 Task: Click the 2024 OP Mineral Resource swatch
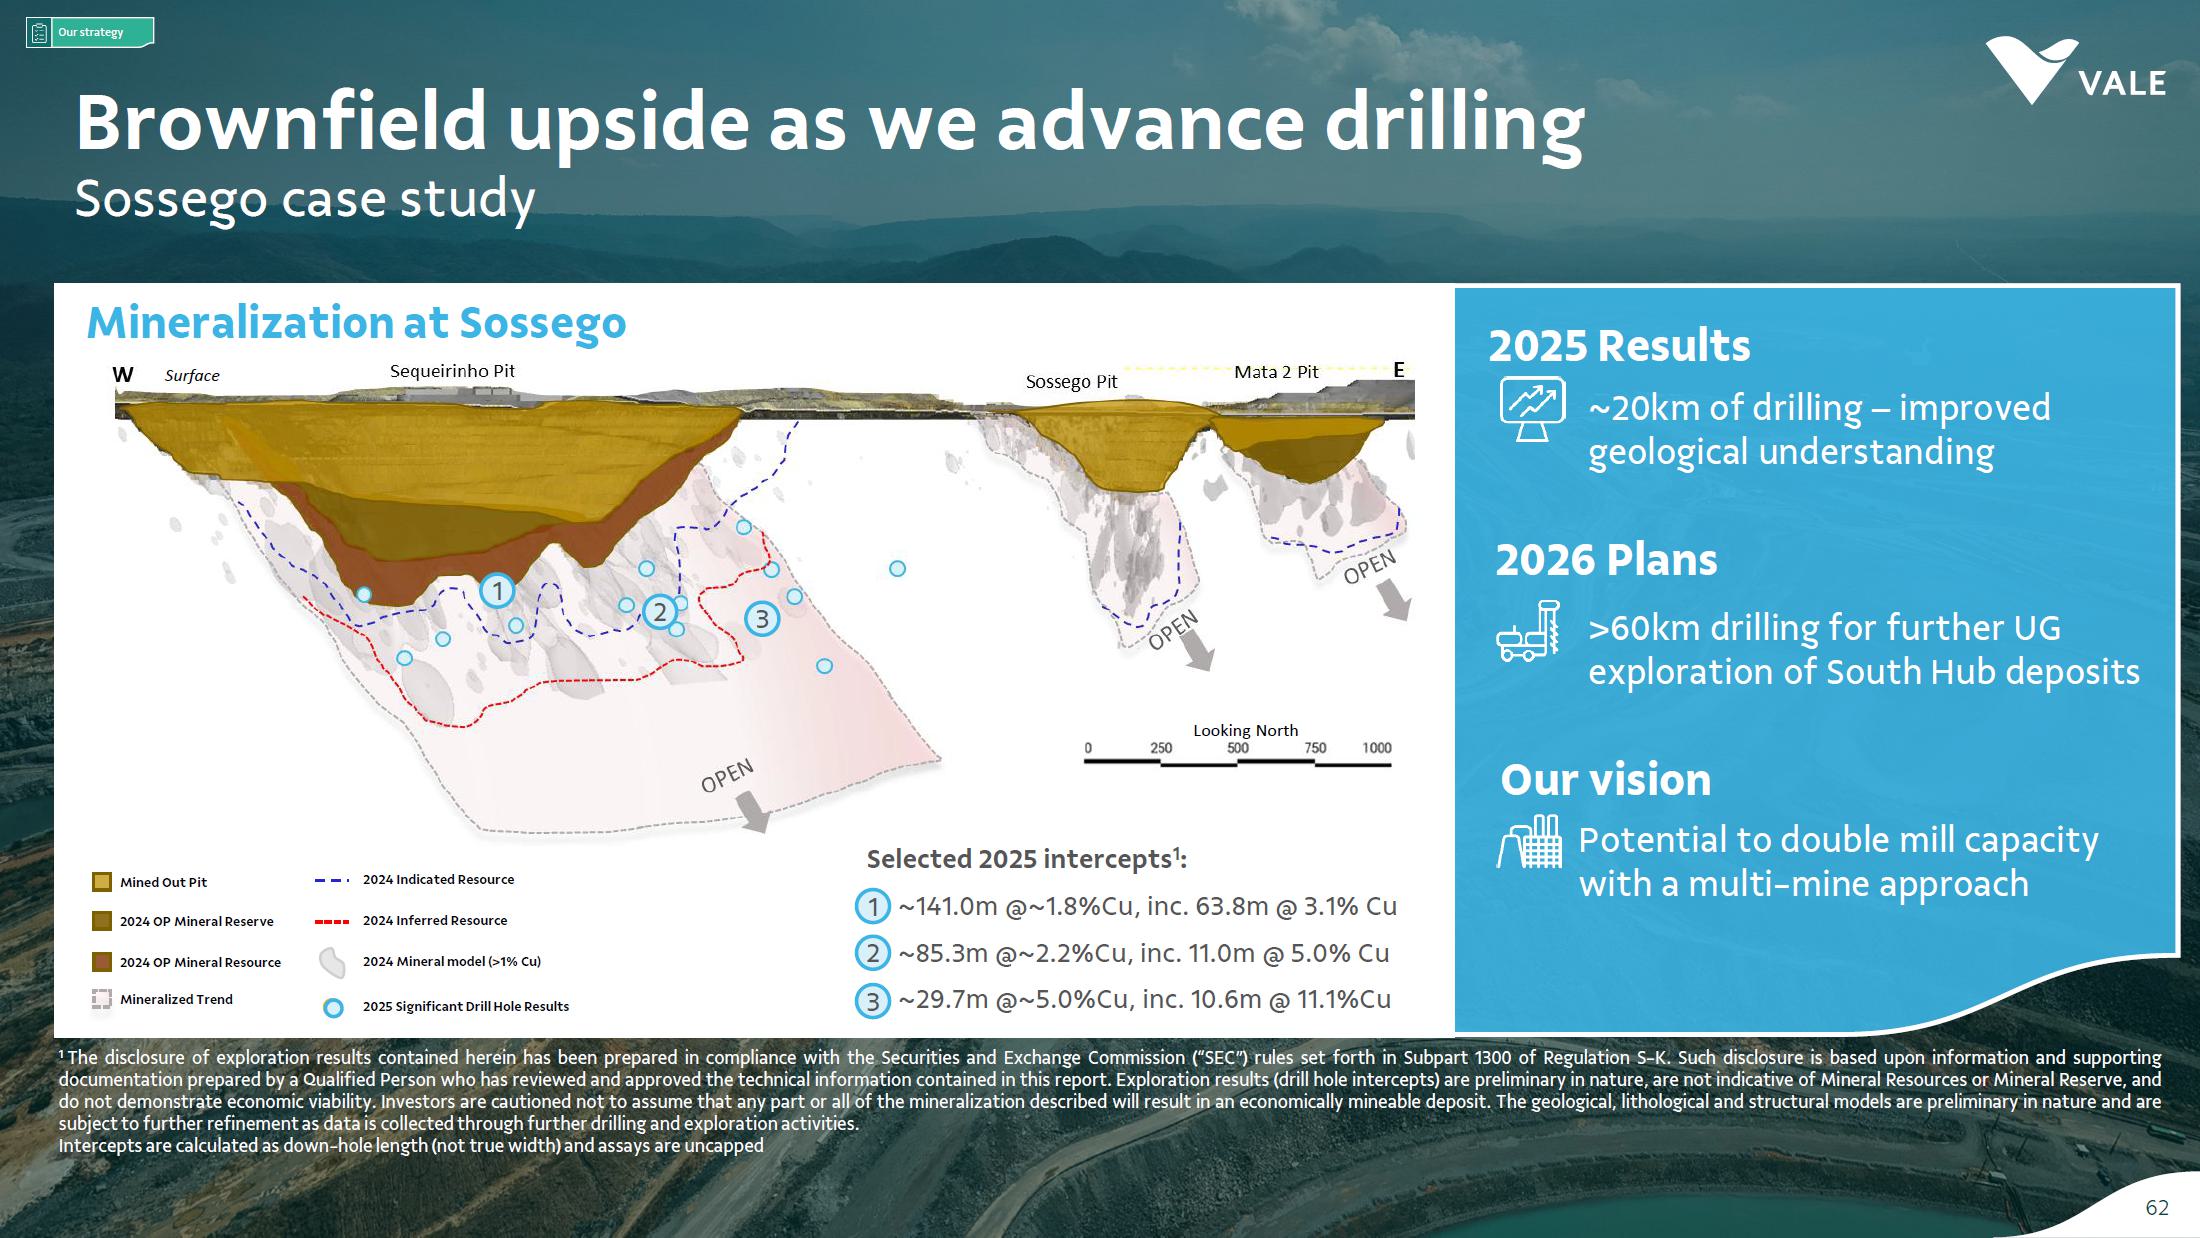coord(101,962)
